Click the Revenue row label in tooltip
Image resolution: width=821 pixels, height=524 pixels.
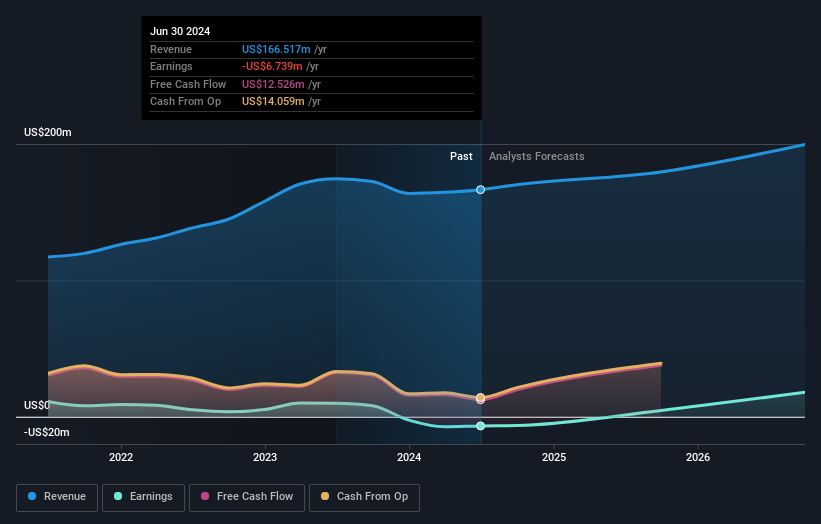[x=171, y=49]
